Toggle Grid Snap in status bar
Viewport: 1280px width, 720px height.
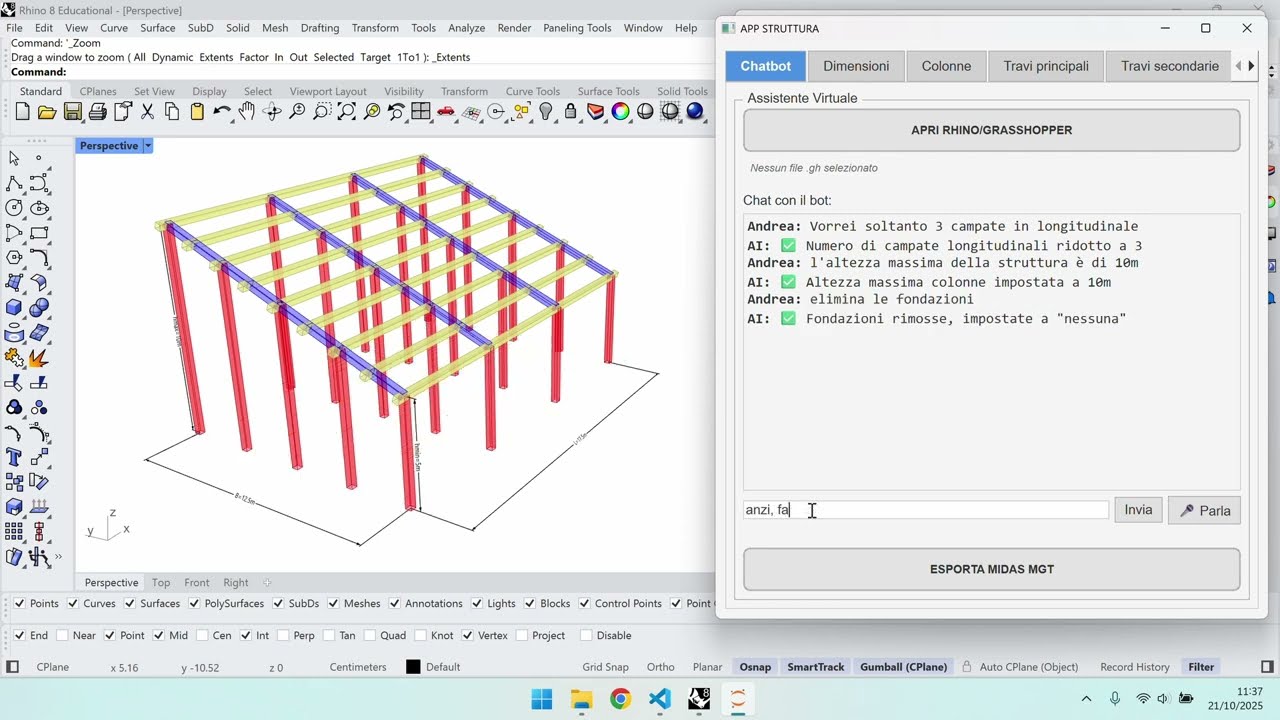[x=606, y=667]
